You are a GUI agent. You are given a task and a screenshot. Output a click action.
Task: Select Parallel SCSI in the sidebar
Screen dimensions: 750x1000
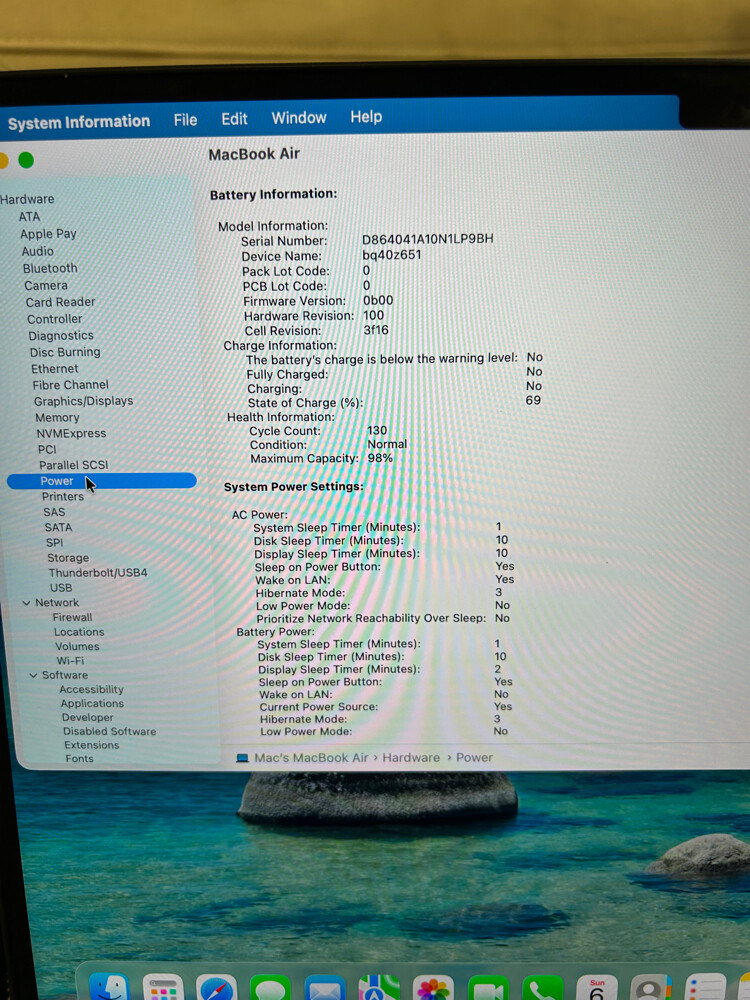click(x=74, y=465)
